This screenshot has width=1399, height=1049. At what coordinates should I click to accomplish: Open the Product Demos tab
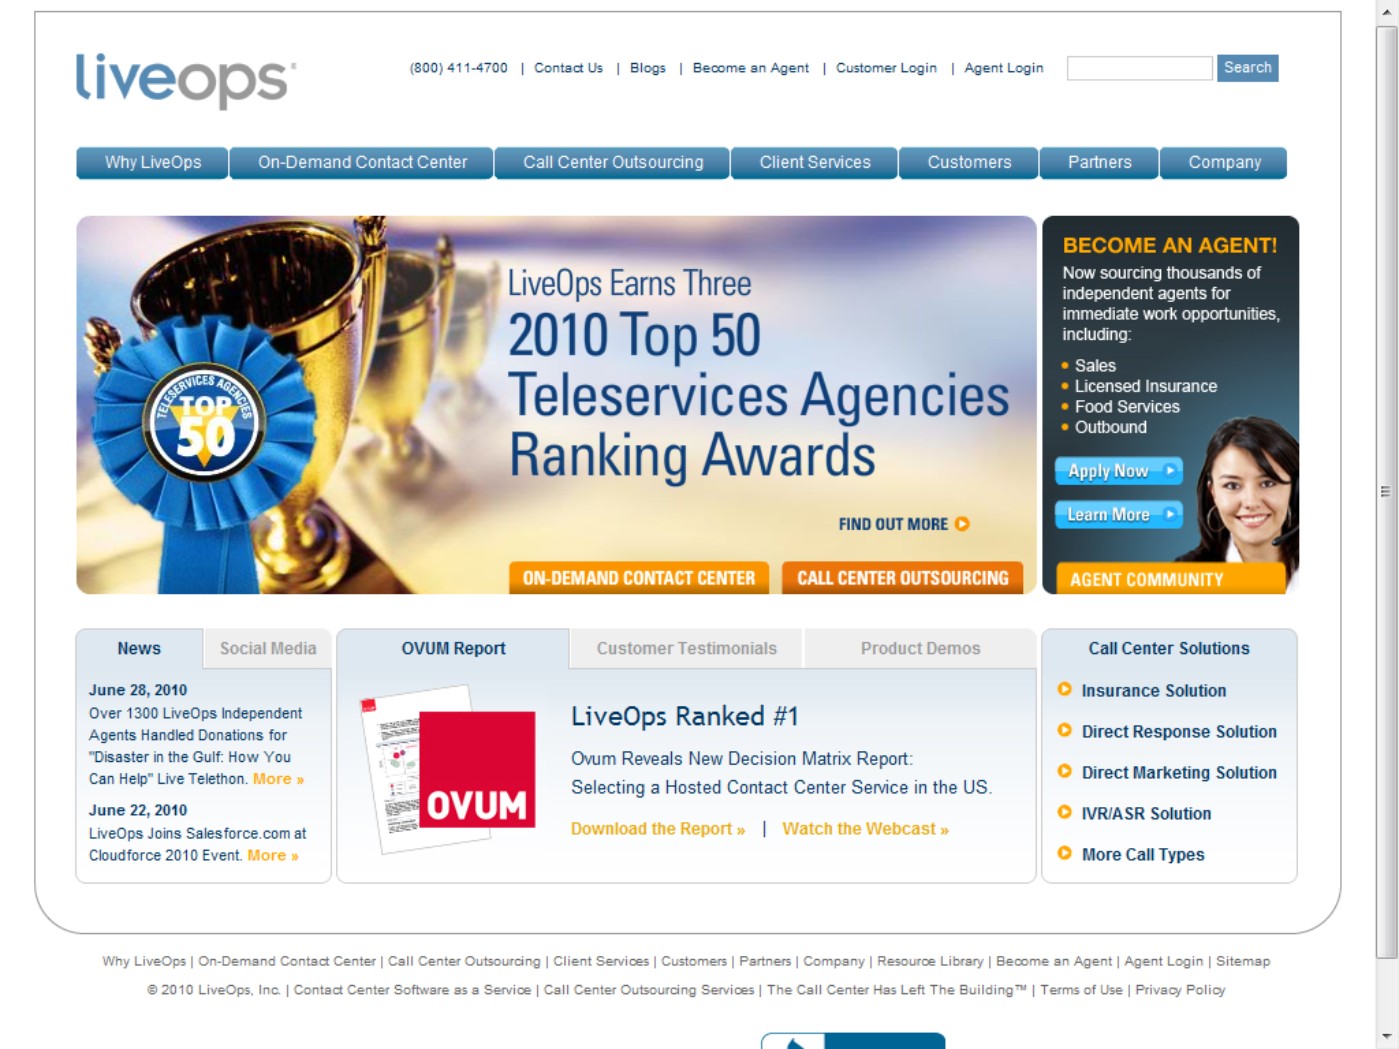click(920, 649)
